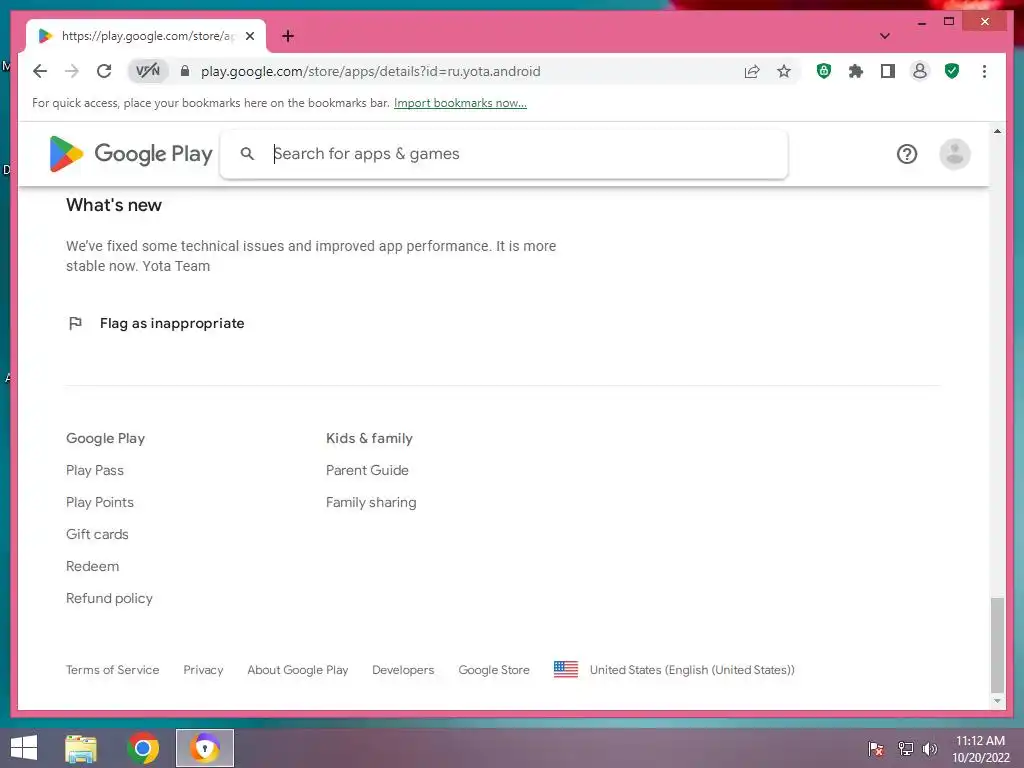Click the scrollbar up arrow
Screen dimensions: 1024x768
997,131
